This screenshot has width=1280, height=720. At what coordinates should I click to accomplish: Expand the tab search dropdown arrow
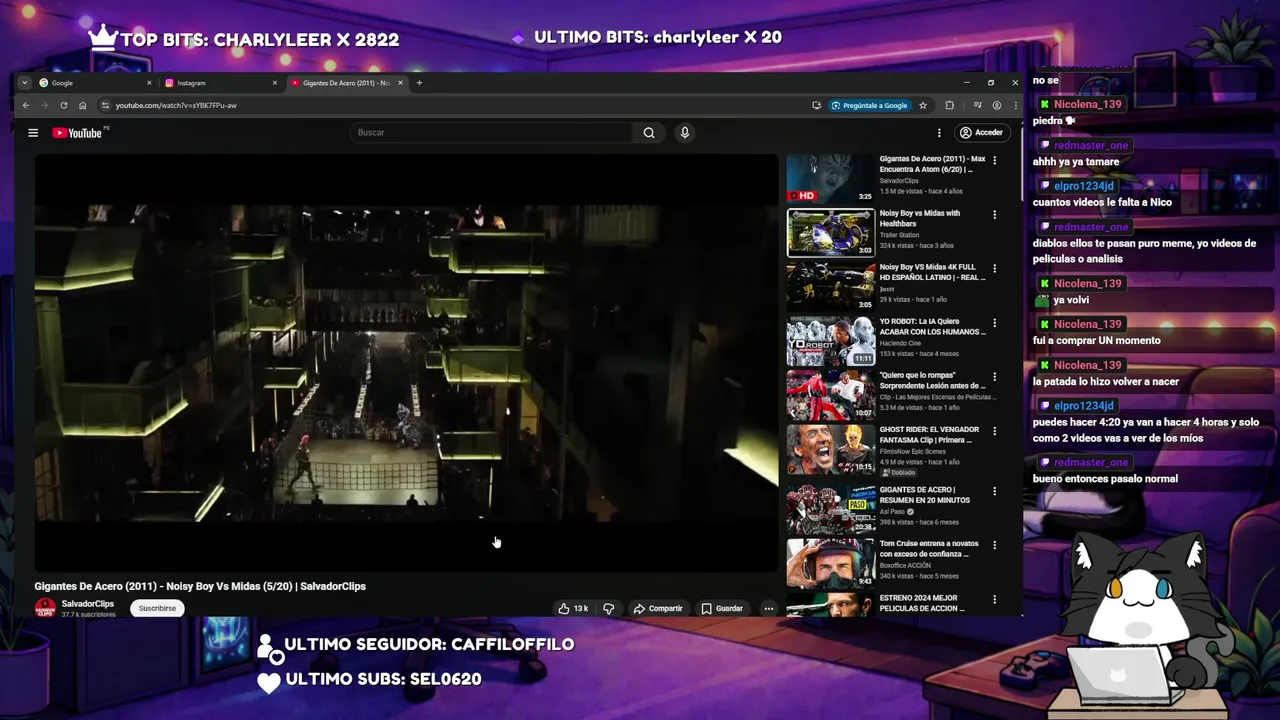point(25,83)
